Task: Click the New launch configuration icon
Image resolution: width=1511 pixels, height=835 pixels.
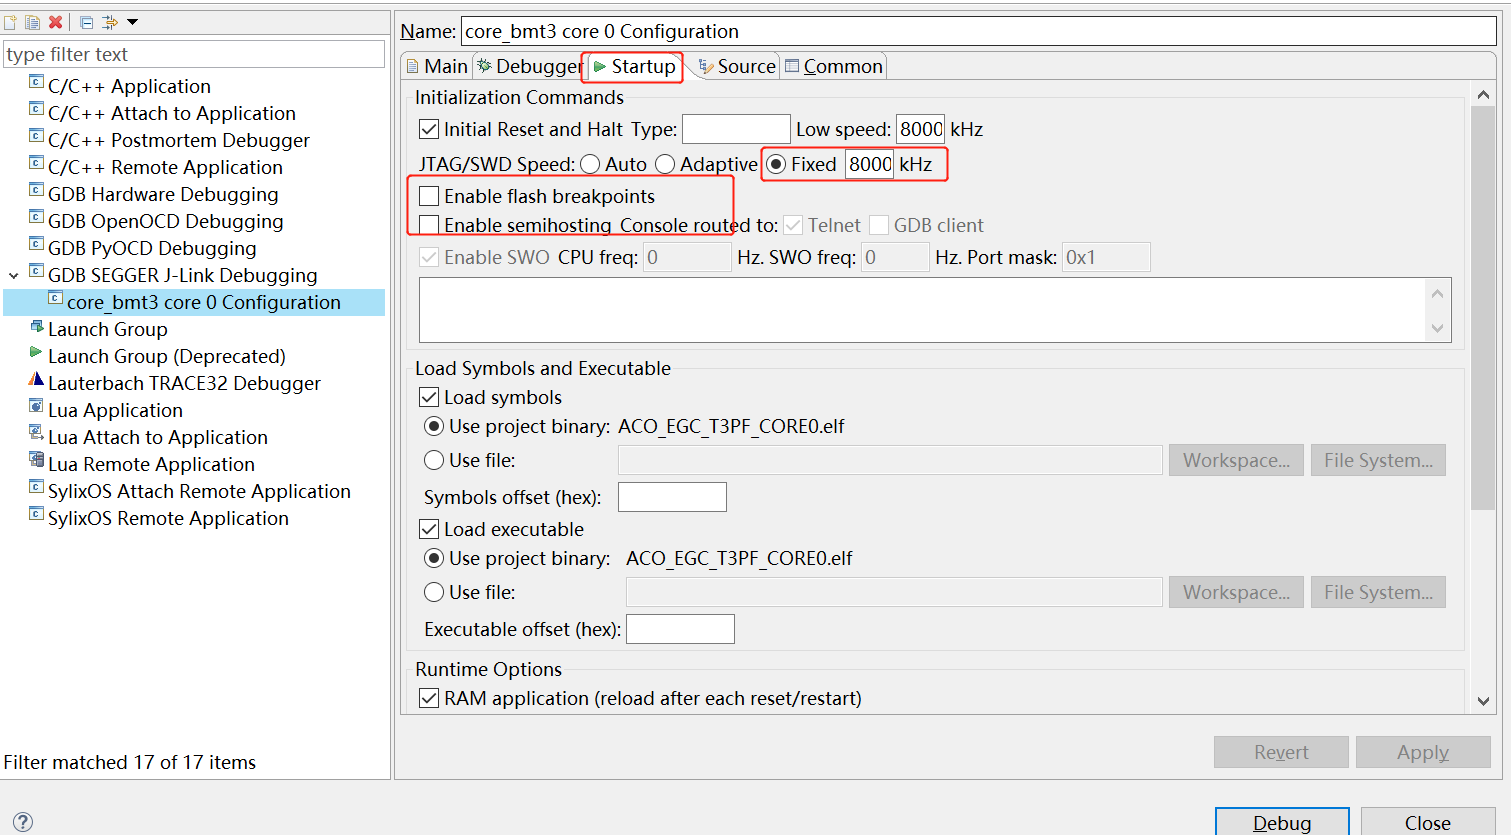Action: point(11,22)
